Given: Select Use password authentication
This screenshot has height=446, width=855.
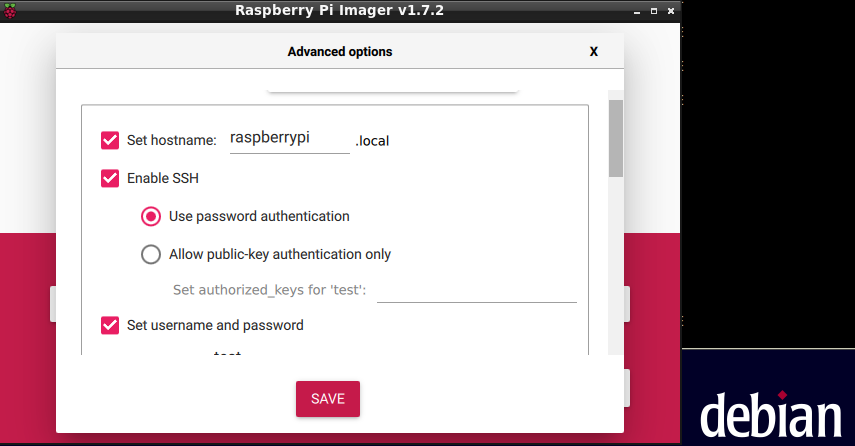Looking at the screenshot, I should pyautogui.click(x=151, y=216).
